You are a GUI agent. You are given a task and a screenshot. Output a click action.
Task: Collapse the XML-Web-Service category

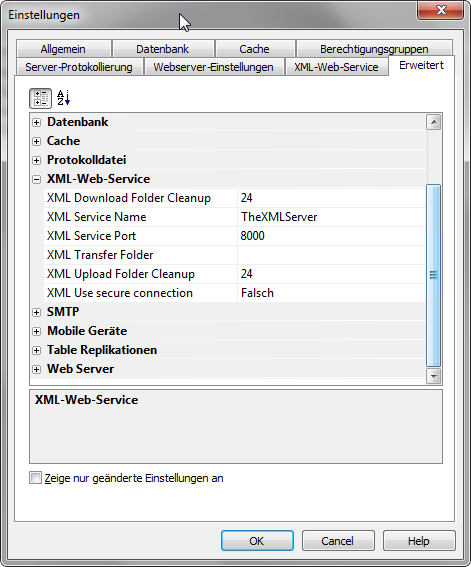pos(36,179)
